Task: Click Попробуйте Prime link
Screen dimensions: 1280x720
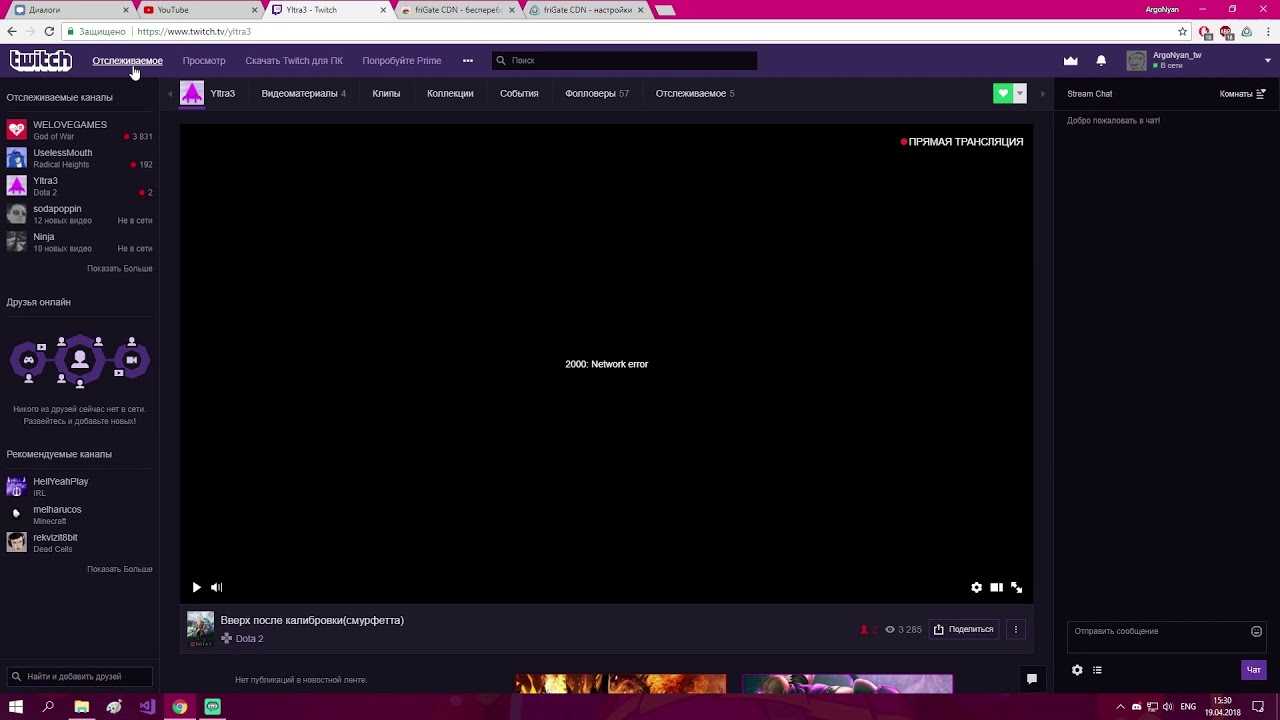Action: click(x=402, y=61)
